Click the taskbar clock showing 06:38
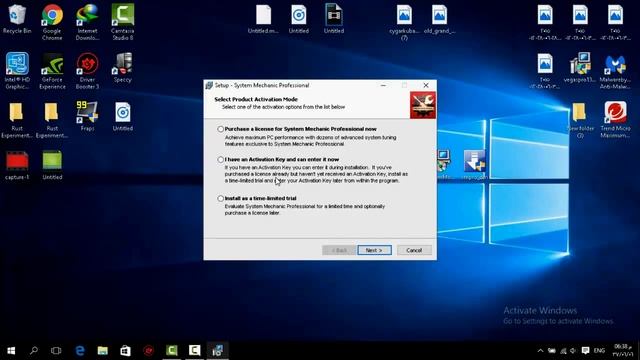This screenshot has height=360, width=640. point(623,351)
